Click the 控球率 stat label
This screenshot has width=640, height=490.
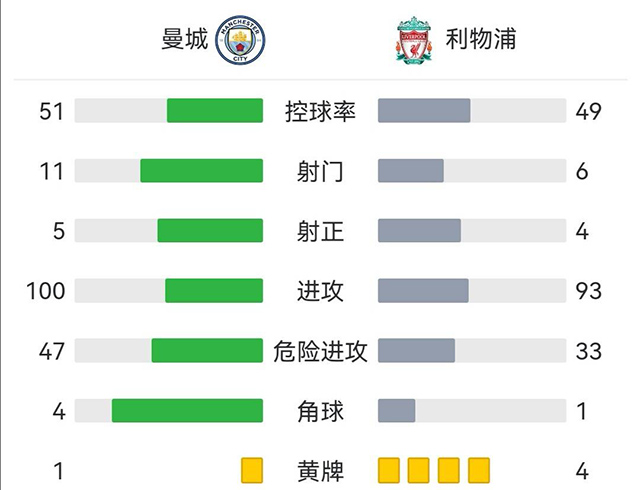coord(320,111)
